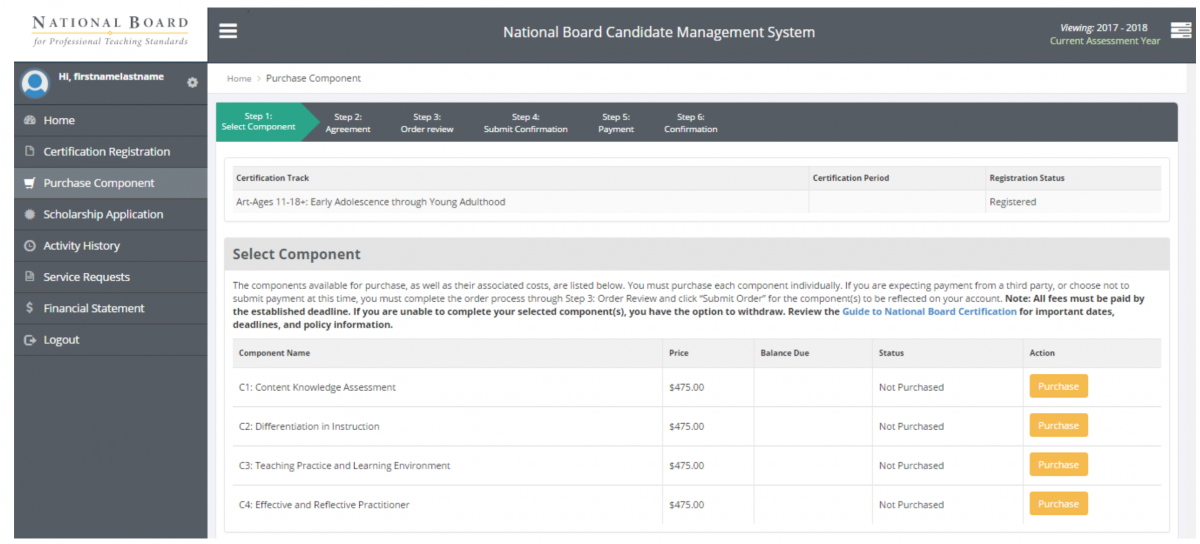Image resolution: width=1200 pixels, height=544 pixels.
Task: Click the Activity History clock icon
Action: [29, 246]
